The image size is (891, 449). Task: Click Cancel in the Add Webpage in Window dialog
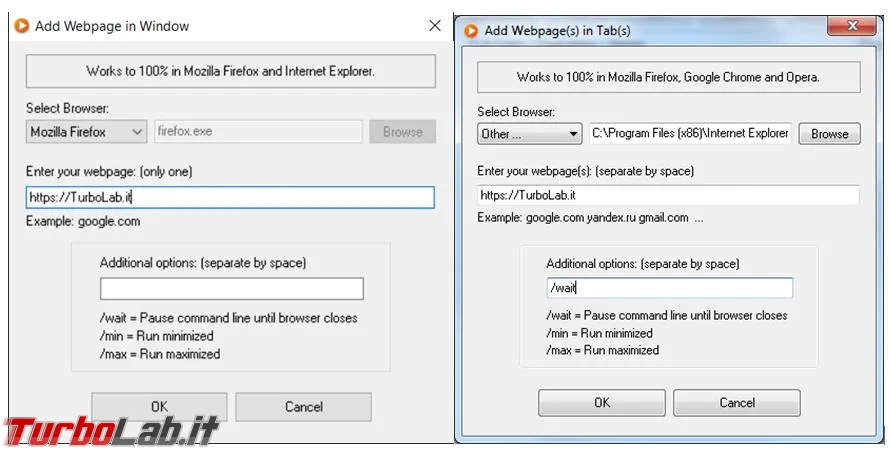pyautogui.click(x=303, y=407)
